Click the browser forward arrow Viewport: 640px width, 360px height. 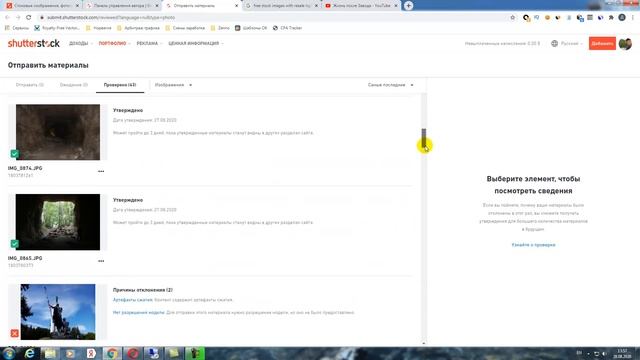point(18,18)
